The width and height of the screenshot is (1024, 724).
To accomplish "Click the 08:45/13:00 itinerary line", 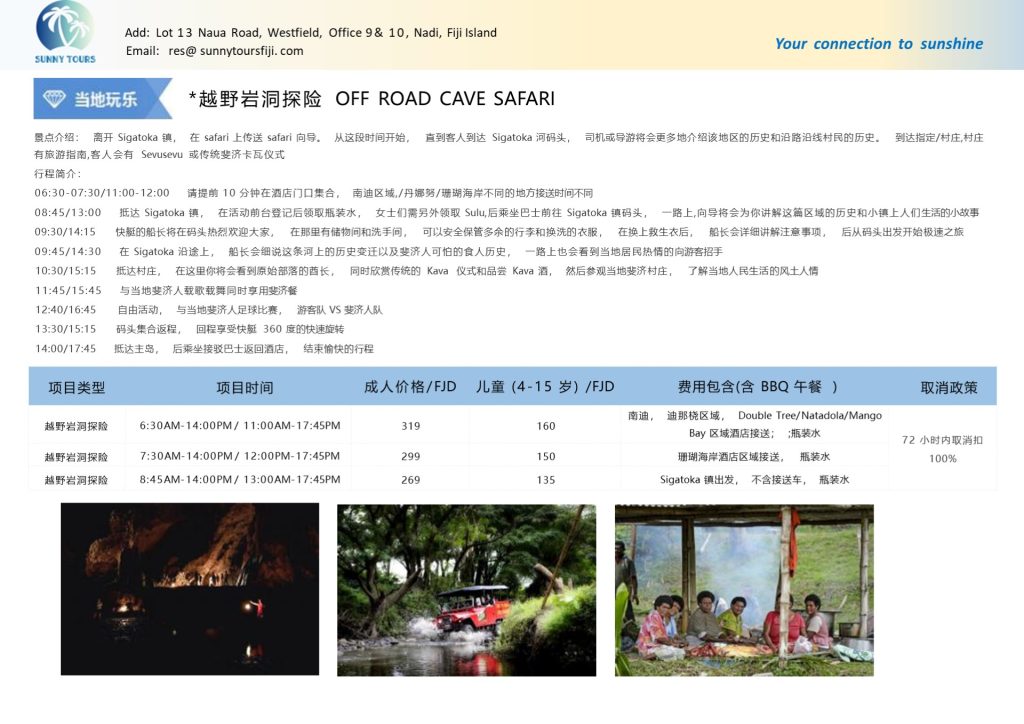I will (x=507, y=213).
